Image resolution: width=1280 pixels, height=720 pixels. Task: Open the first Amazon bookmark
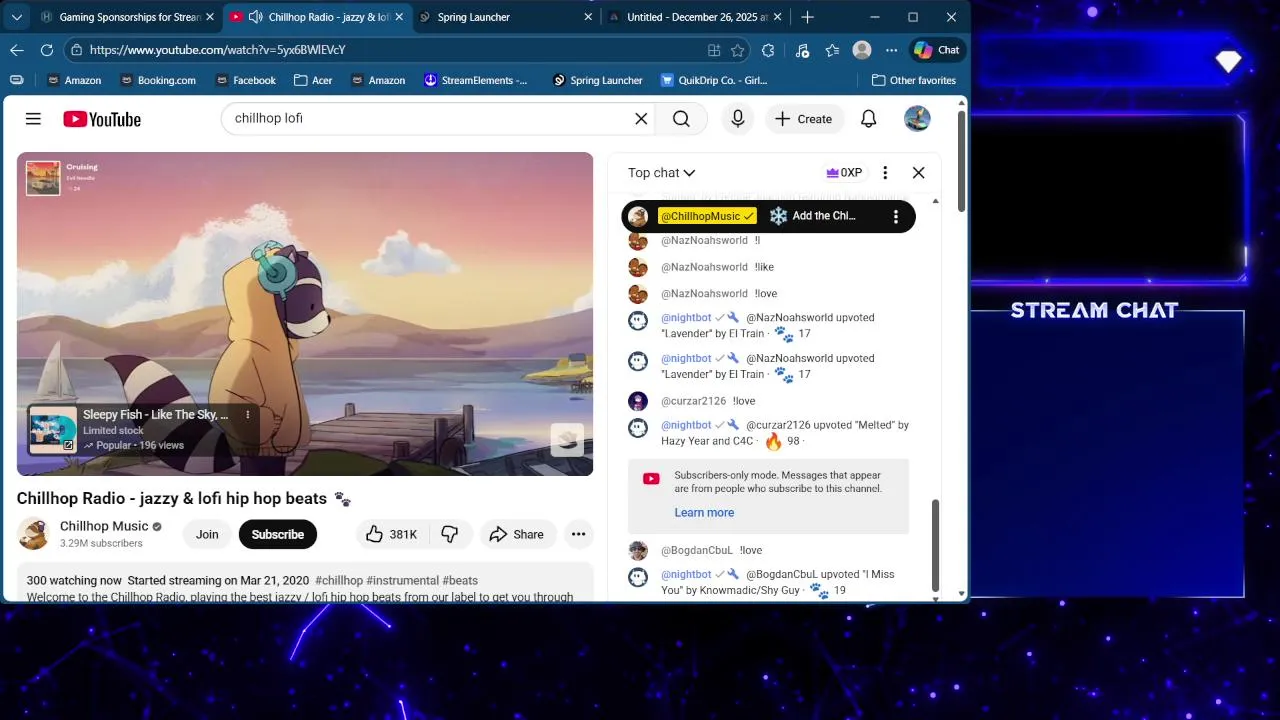[x=73, y=80]
